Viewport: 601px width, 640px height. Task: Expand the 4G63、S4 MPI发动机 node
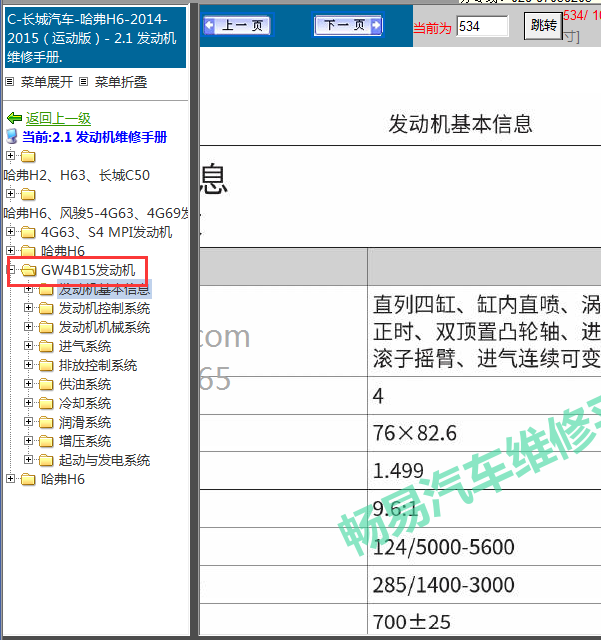click(x=11, y=231)
